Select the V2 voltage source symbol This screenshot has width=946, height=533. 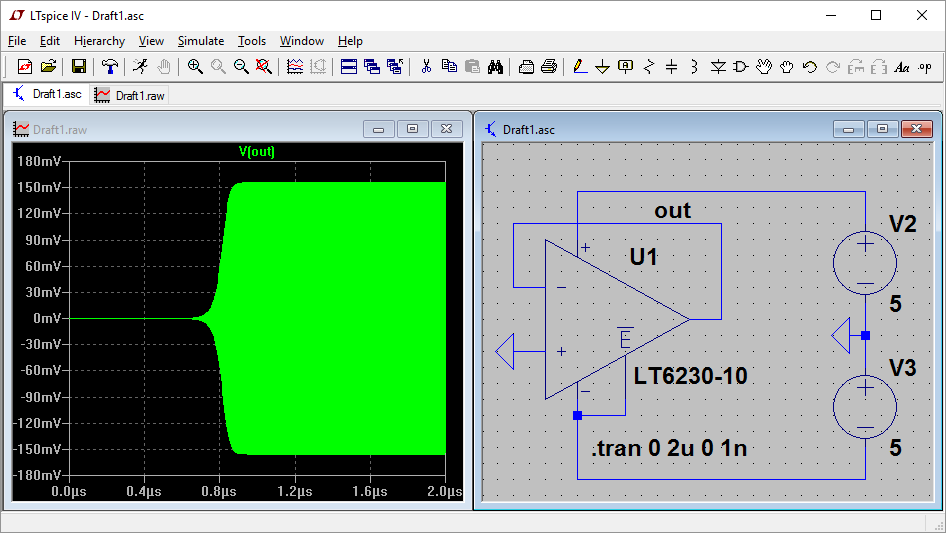[x=865, y=263]
